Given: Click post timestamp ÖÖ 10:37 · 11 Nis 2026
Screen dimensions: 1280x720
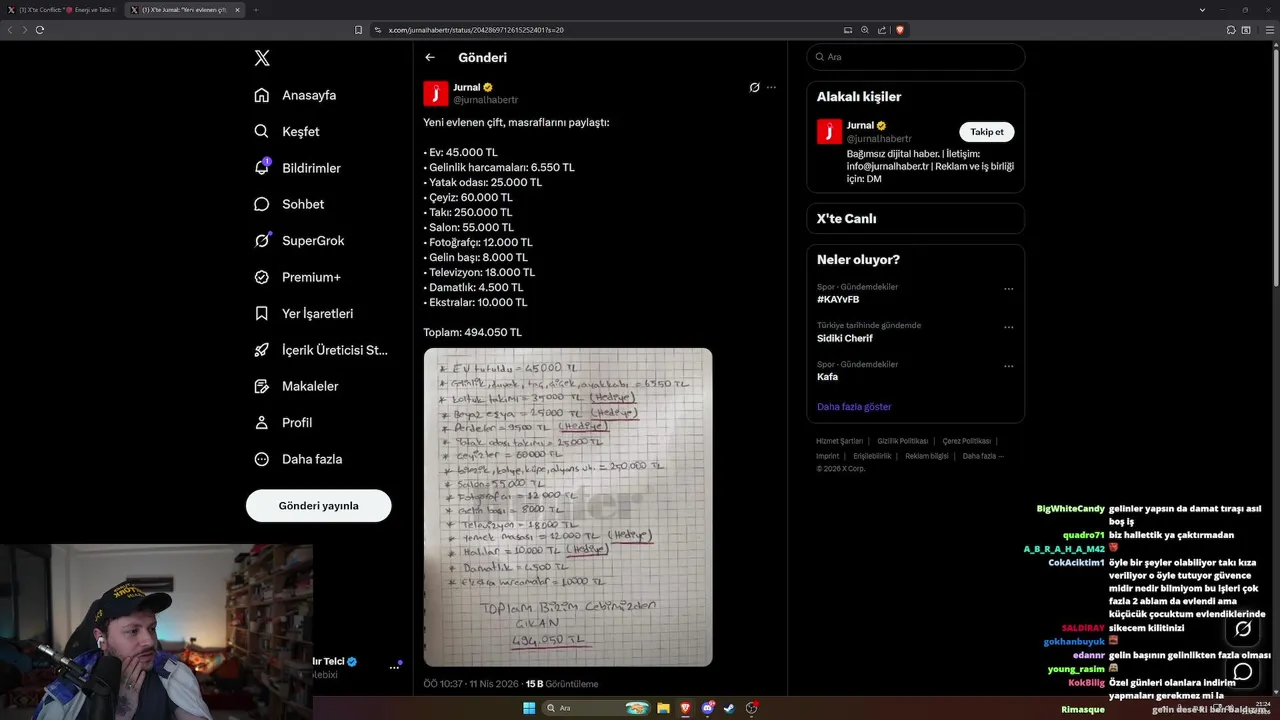Looking at the screenshot, I should click(471, 684).
